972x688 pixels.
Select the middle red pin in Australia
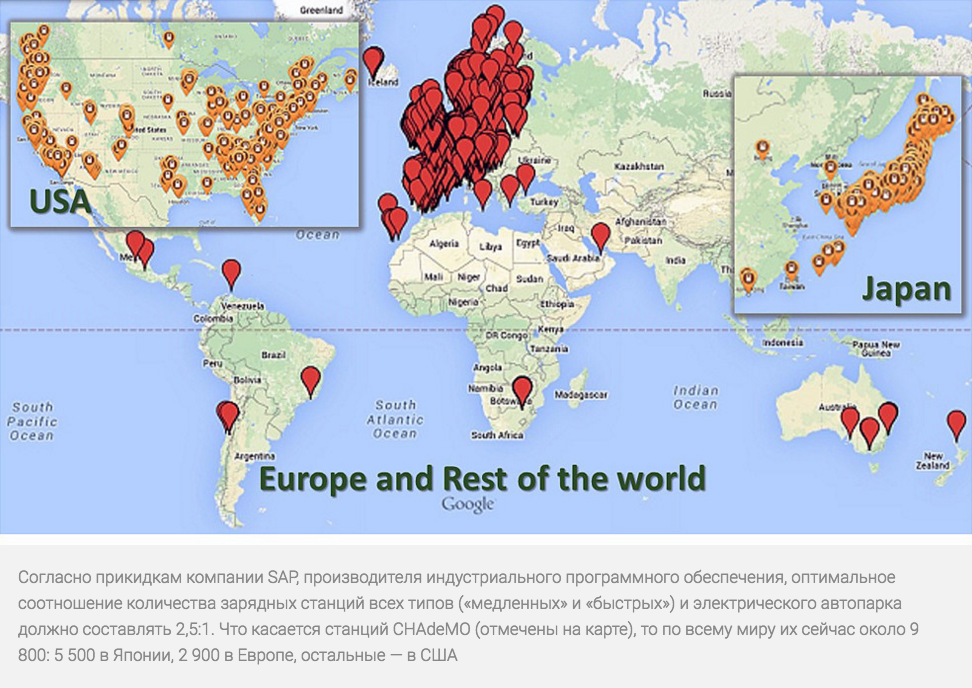coord(869,431)
